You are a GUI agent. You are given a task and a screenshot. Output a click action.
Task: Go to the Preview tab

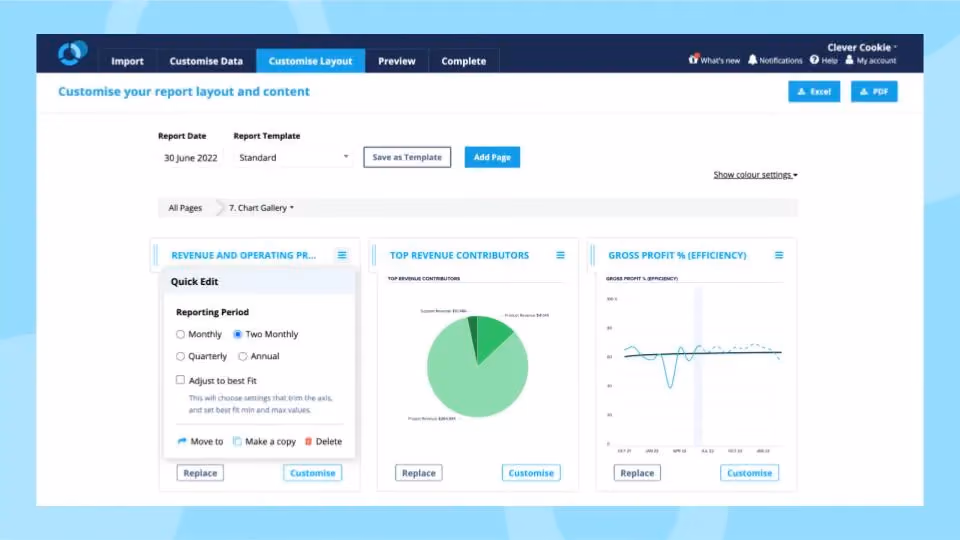tap(397, 61)
